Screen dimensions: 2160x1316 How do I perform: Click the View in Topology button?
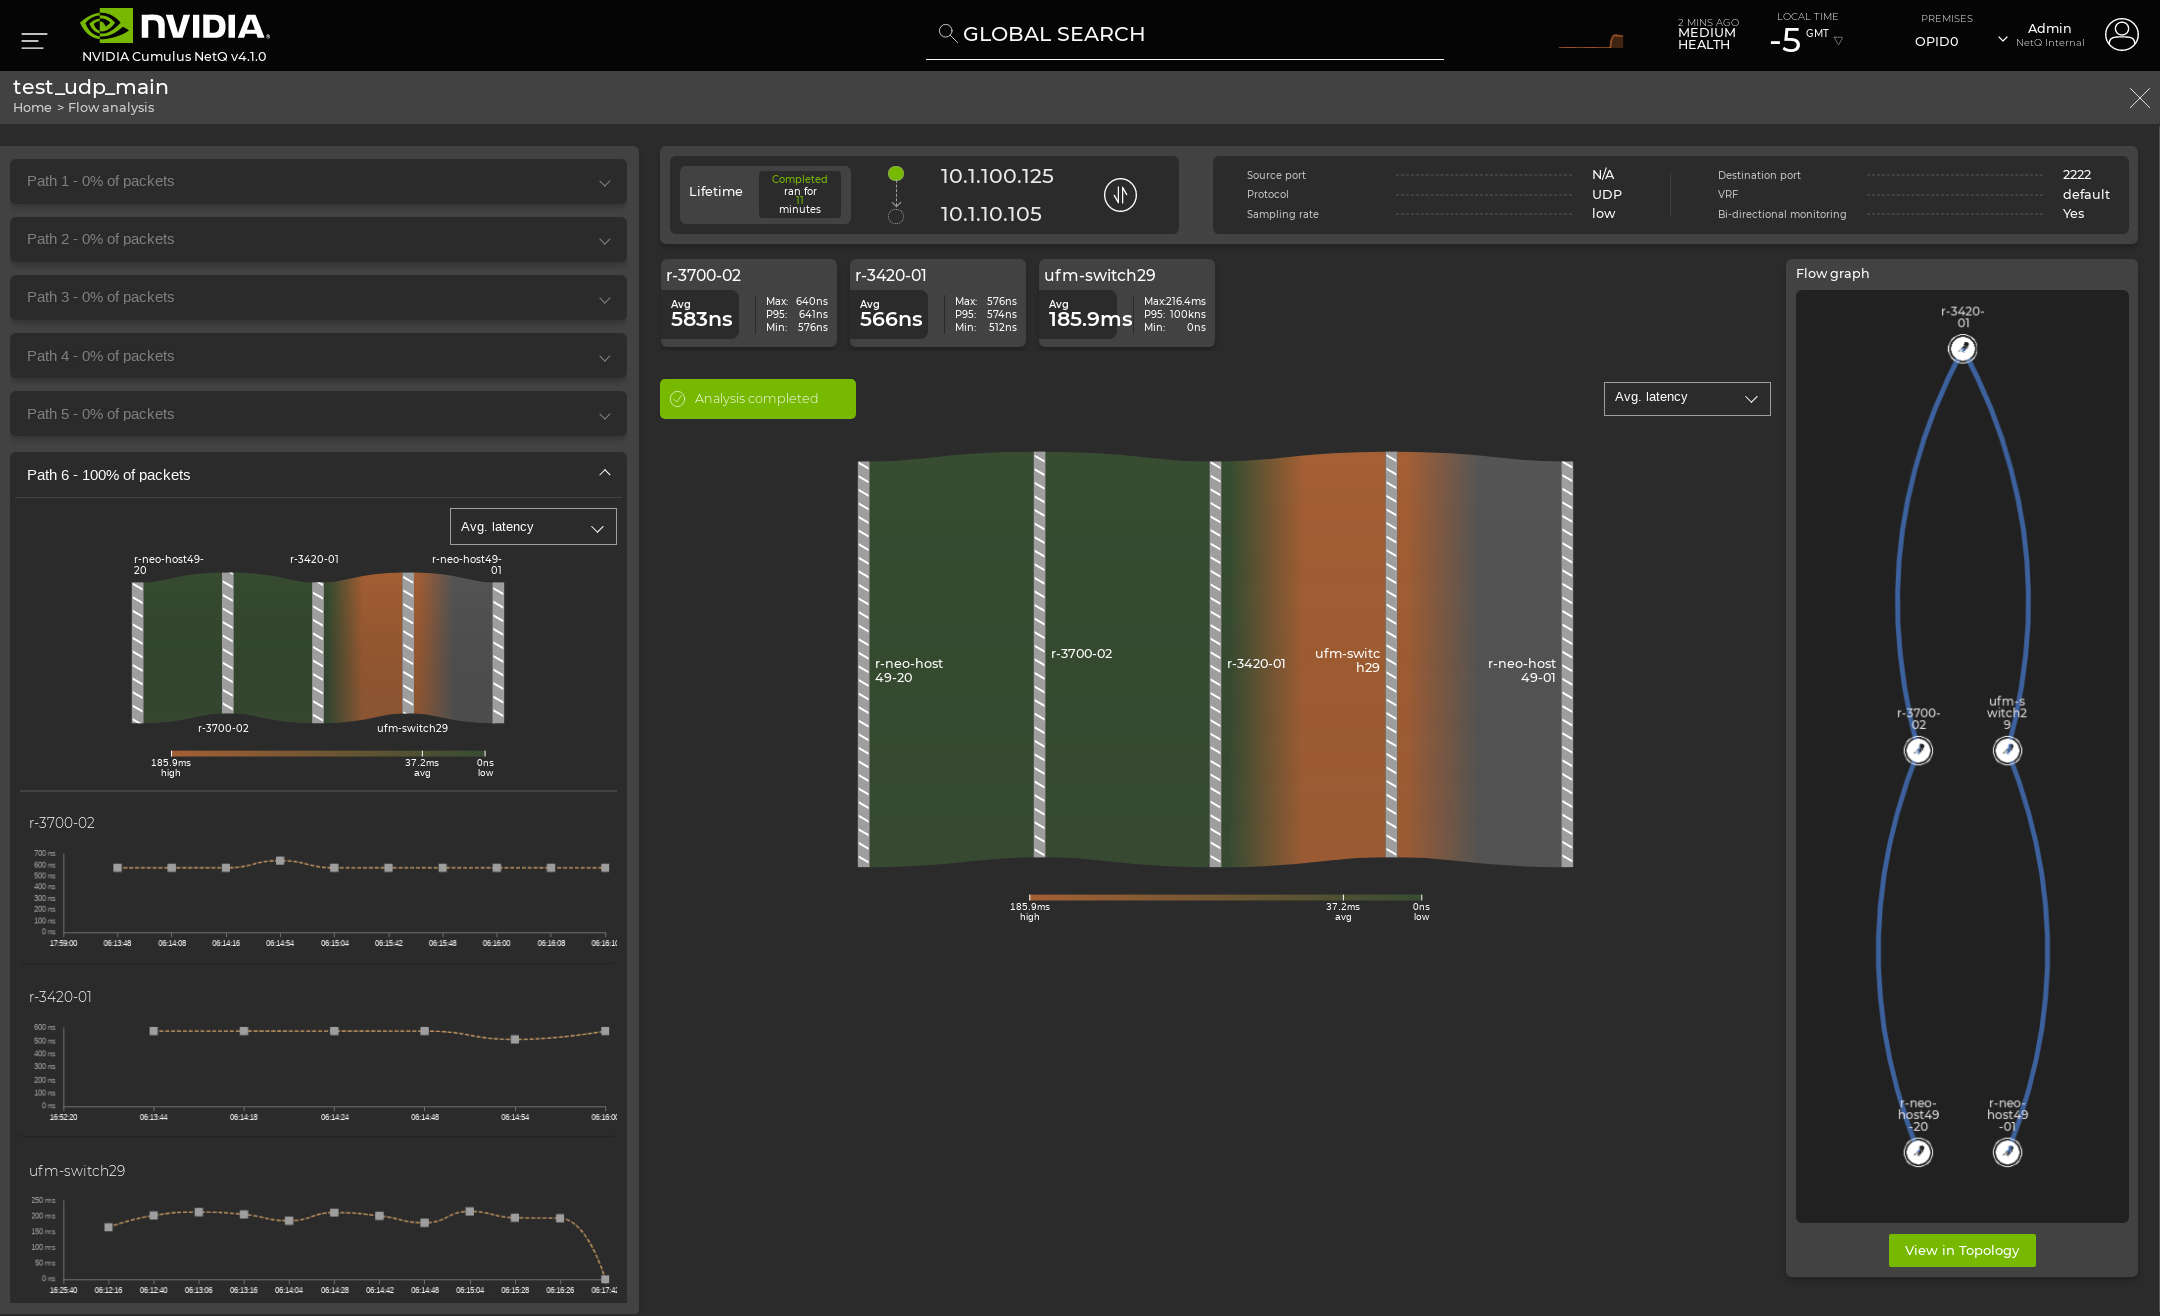1961,1250
